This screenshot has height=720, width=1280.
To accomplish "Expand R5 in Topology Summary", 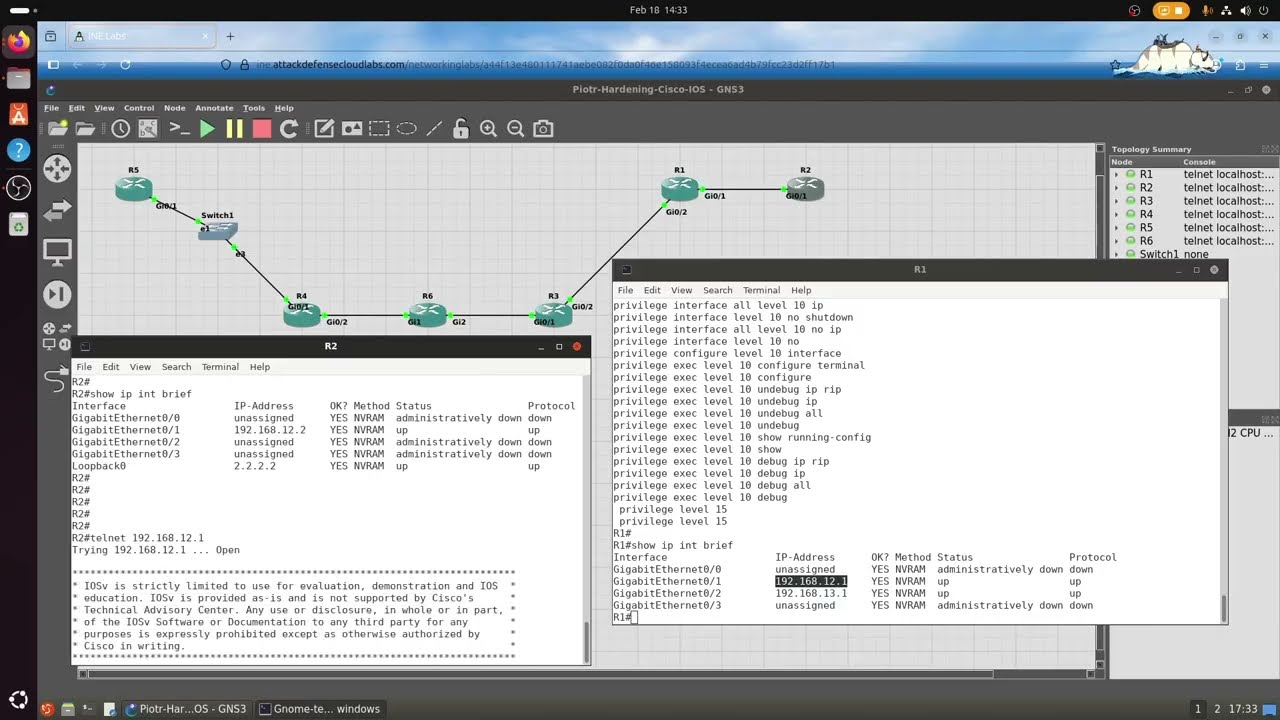I will tap(1118, 227).
